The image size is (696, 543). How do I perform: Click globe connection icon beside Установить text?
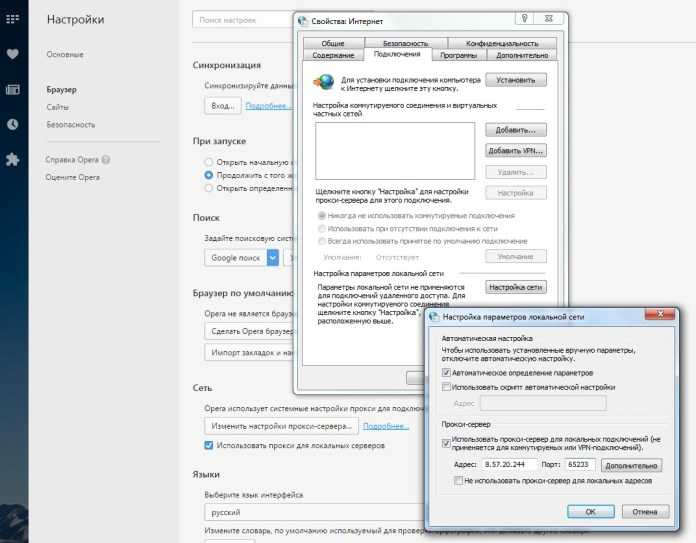click(324, 82)
